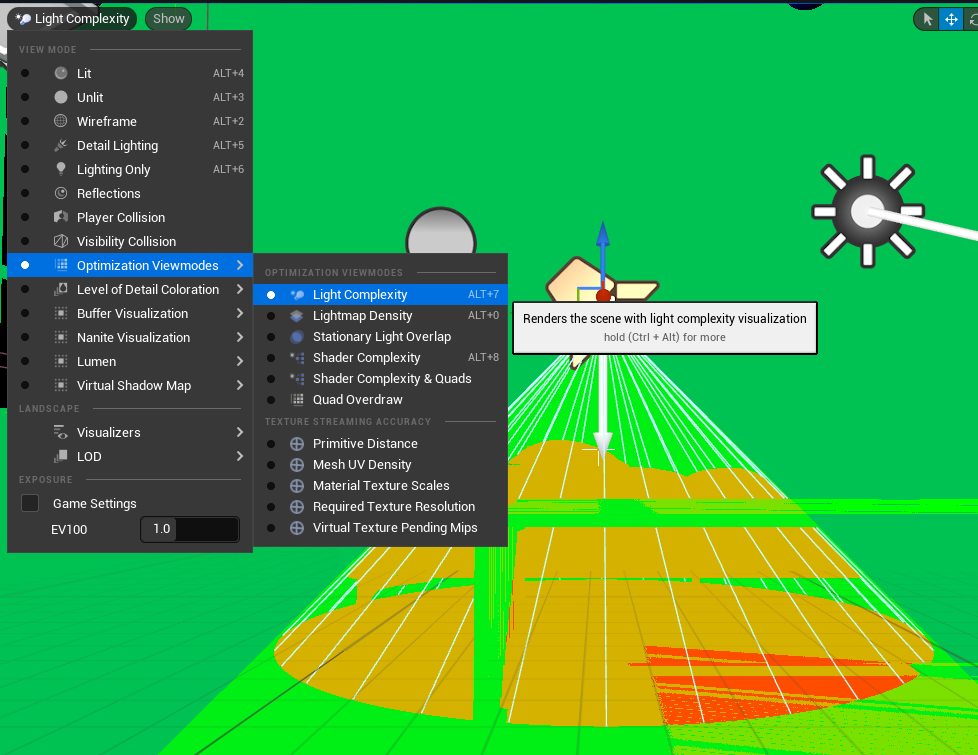
Task: Click the Shader Complexity icon
Action: [x=297, y=358]
